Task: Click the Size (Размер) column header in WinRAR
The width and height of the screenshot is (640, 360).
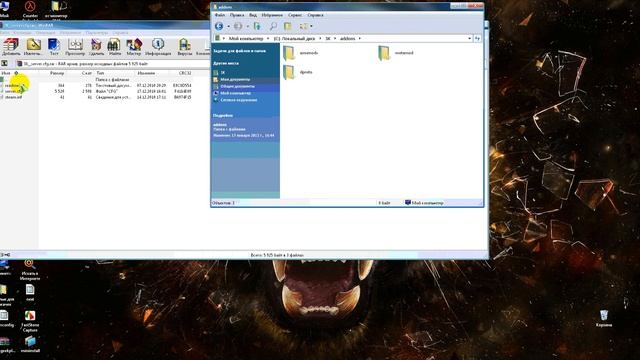Action: (57, 73)
